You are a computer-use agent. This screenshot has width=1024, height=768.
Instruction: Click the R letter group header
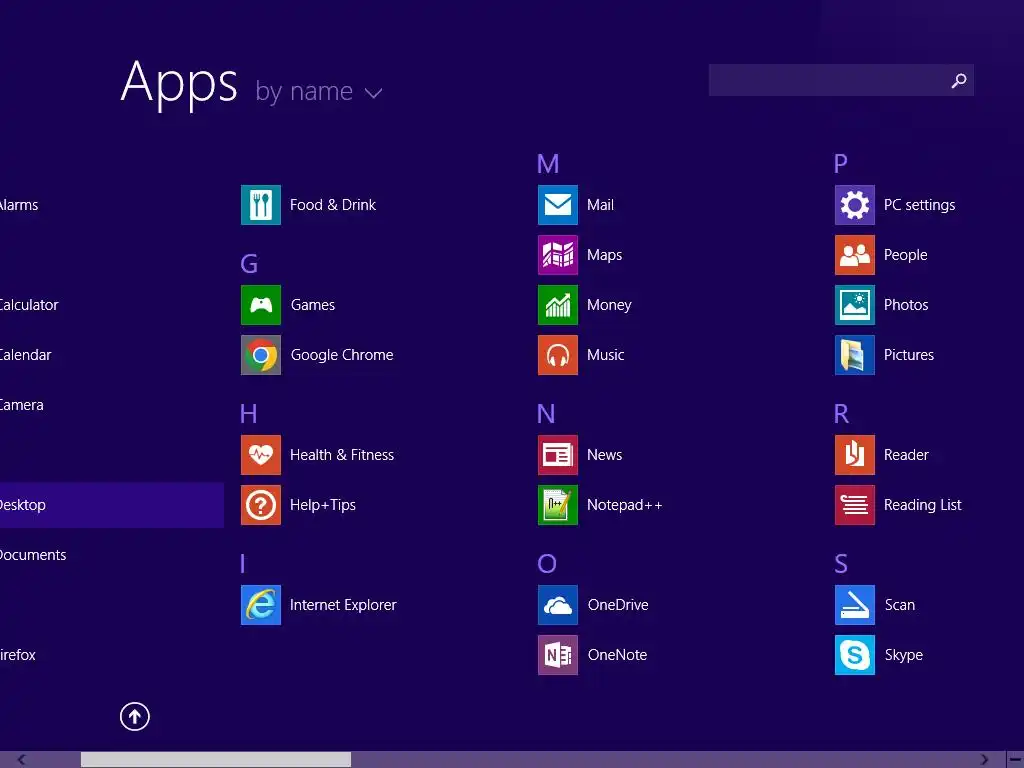pos(841,414)
